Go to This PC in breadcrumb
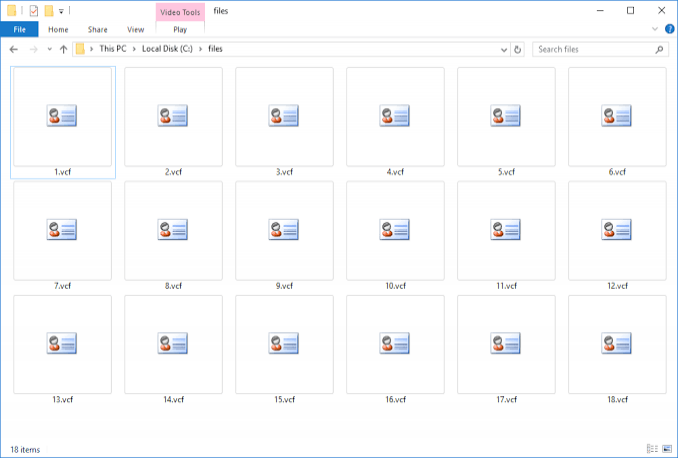Viewport: 678px width, 458px height. point(113,49)
